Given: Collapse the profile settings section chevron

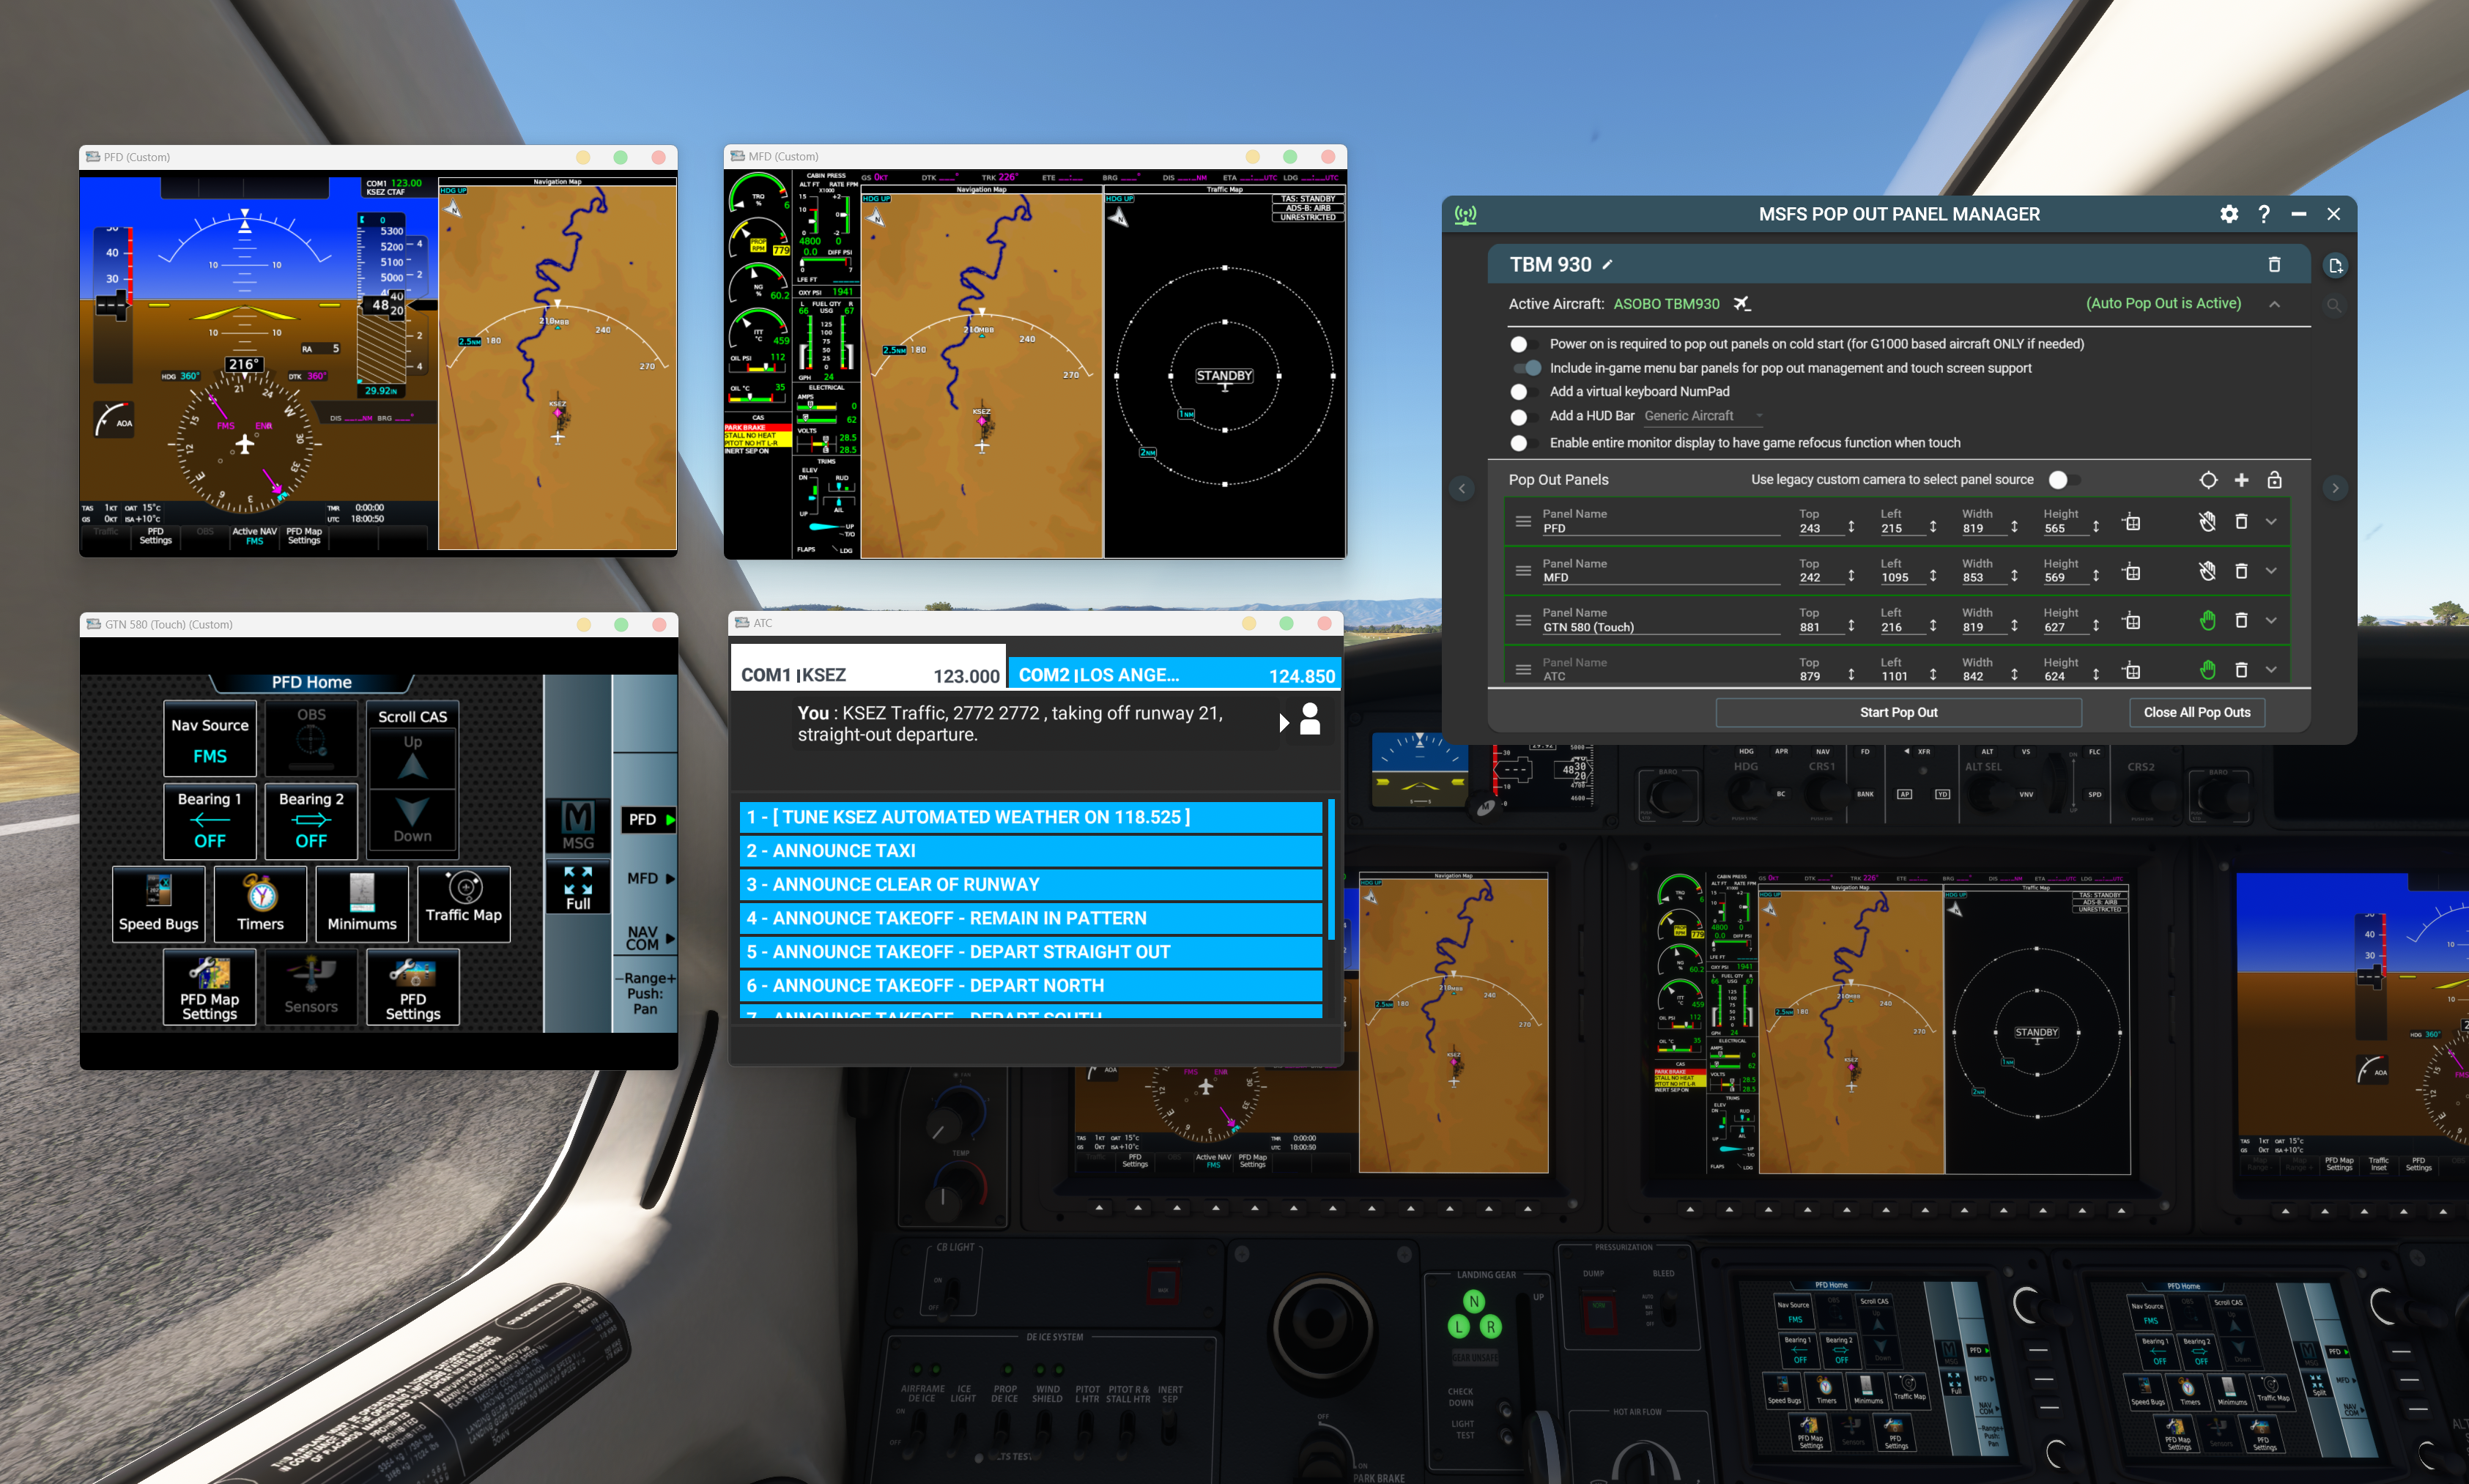Looking at the screenshot, I should (2274, 304).
